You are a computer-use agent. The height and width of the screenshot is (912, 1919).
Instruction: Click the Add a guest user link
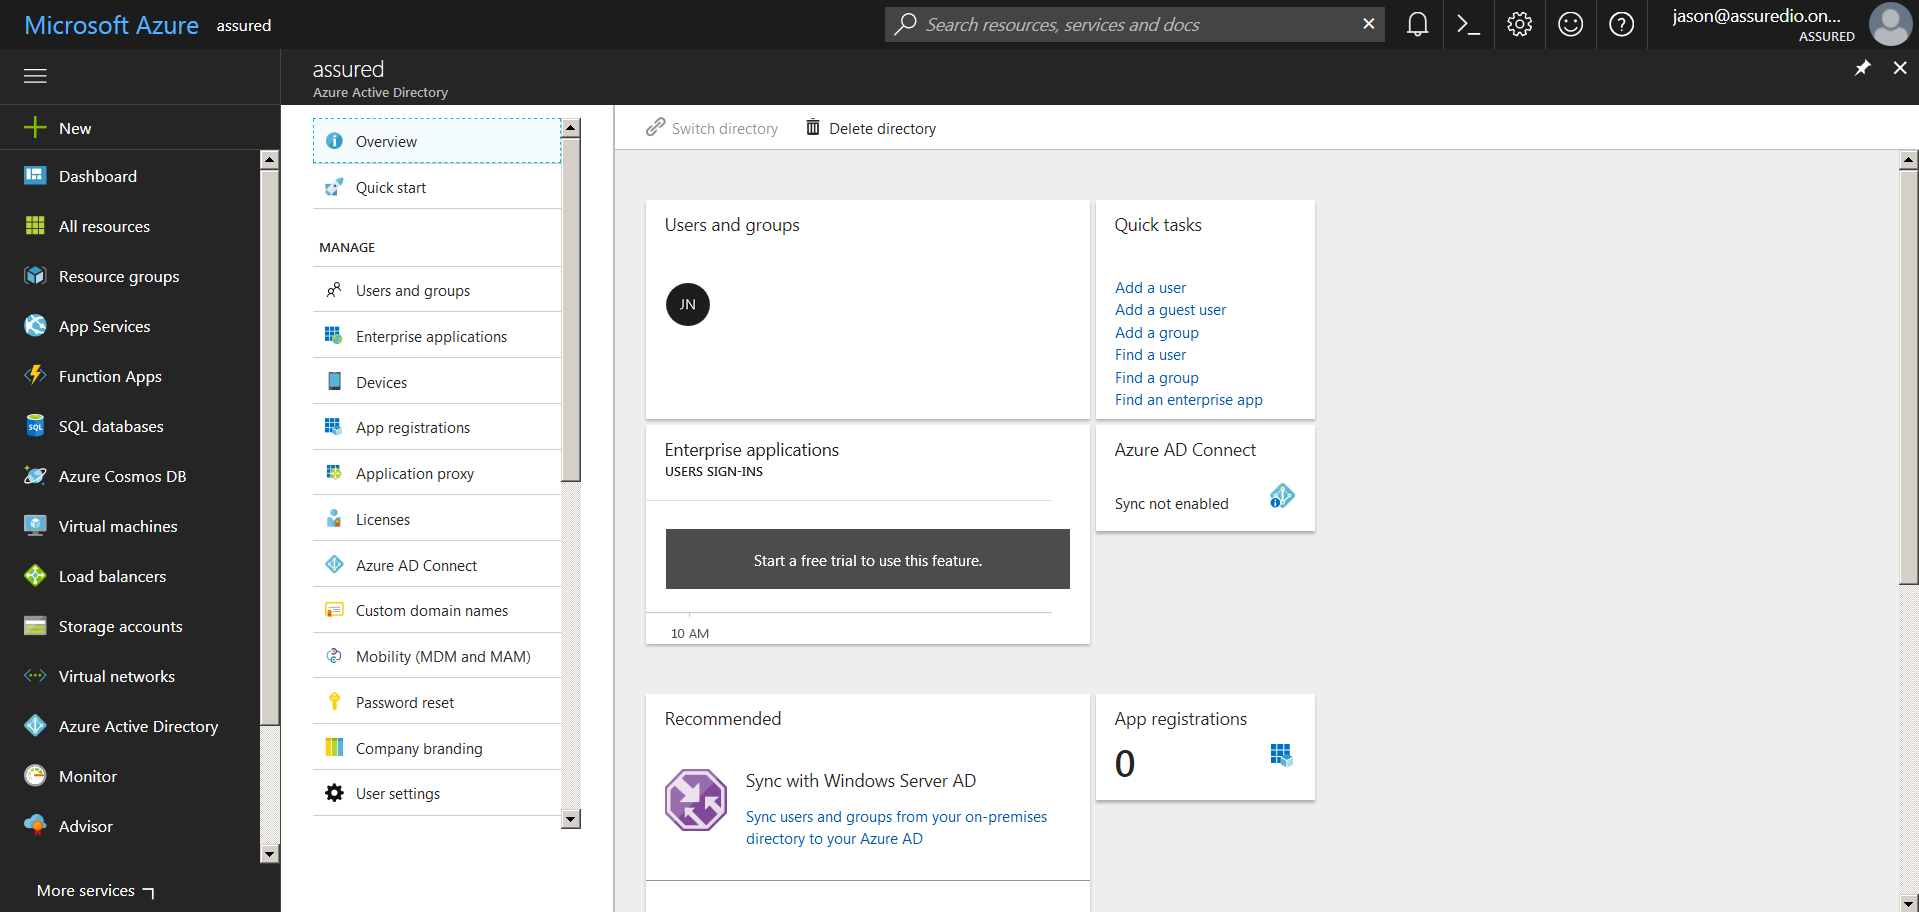(x=1170, y=310)
